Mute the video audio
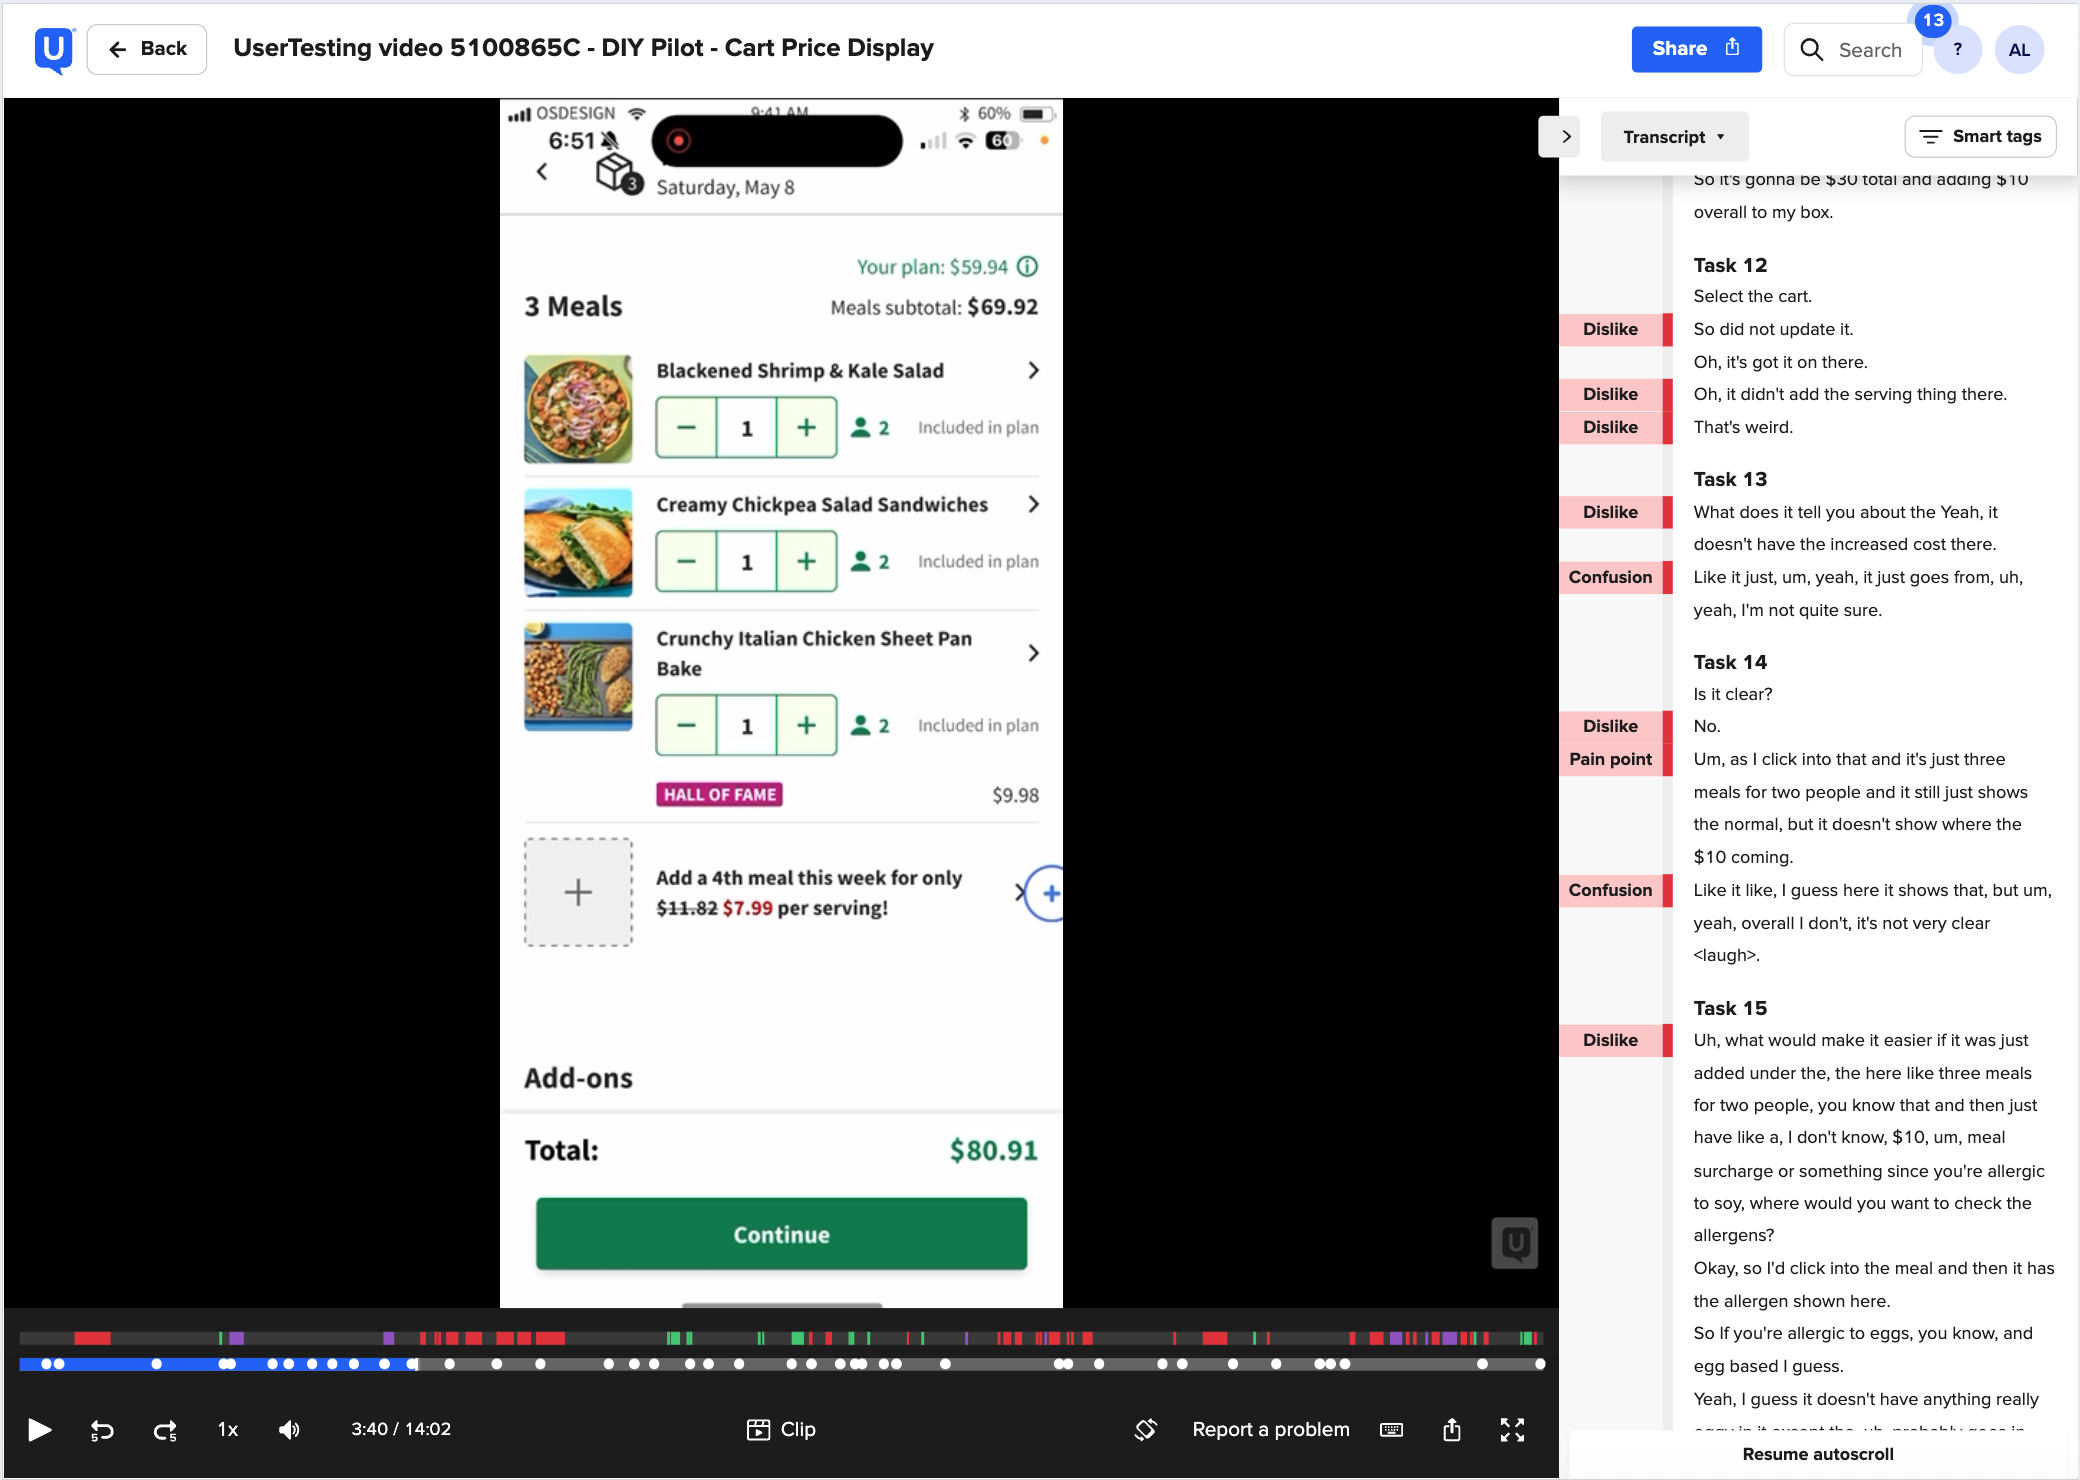The width and height of the screenshot is (2080, 1480). click(x=289, y=1429)
